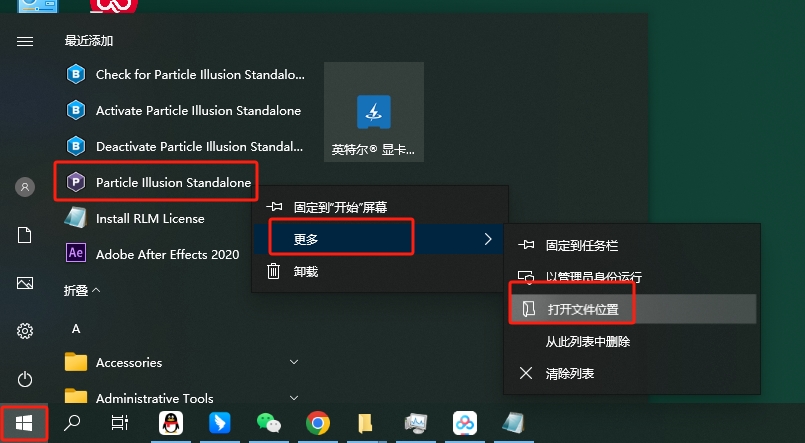
Task: Select 打开文件位置 option
Action: [631, 309]
